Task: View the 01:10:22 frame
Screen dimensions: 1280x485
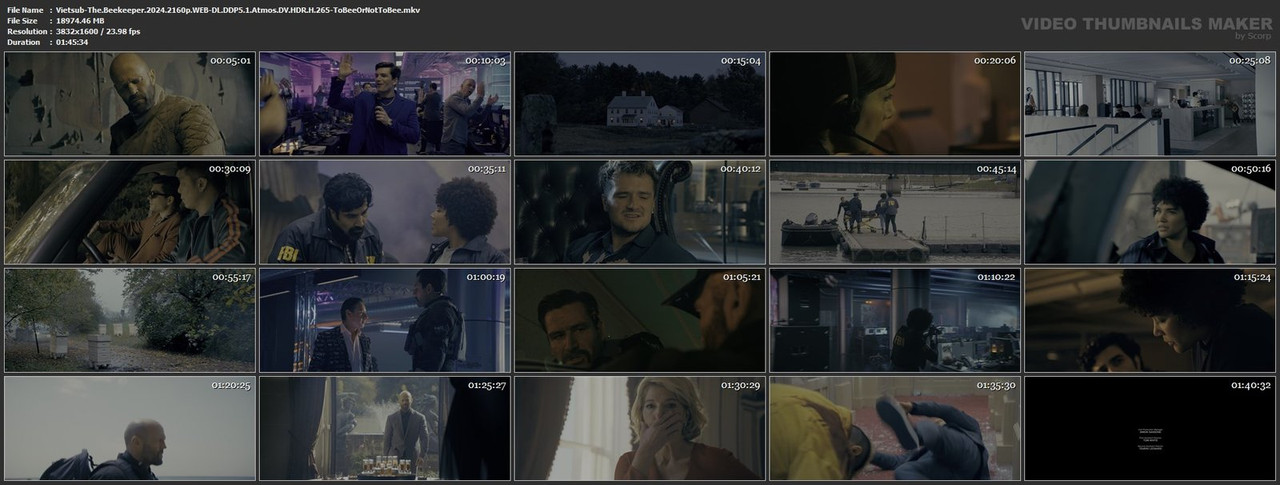Action: coord(895,320)
